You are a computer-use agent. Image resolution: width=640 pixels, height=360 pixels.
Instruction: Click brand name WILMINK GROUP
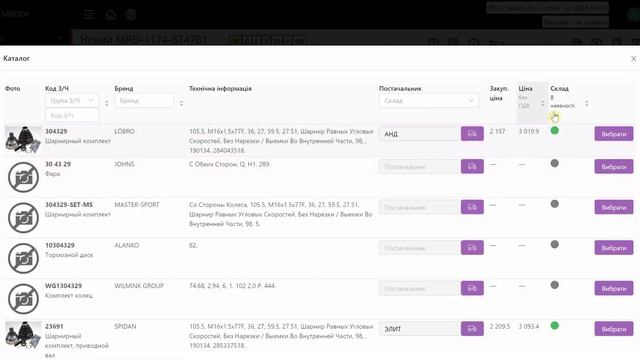139,286
